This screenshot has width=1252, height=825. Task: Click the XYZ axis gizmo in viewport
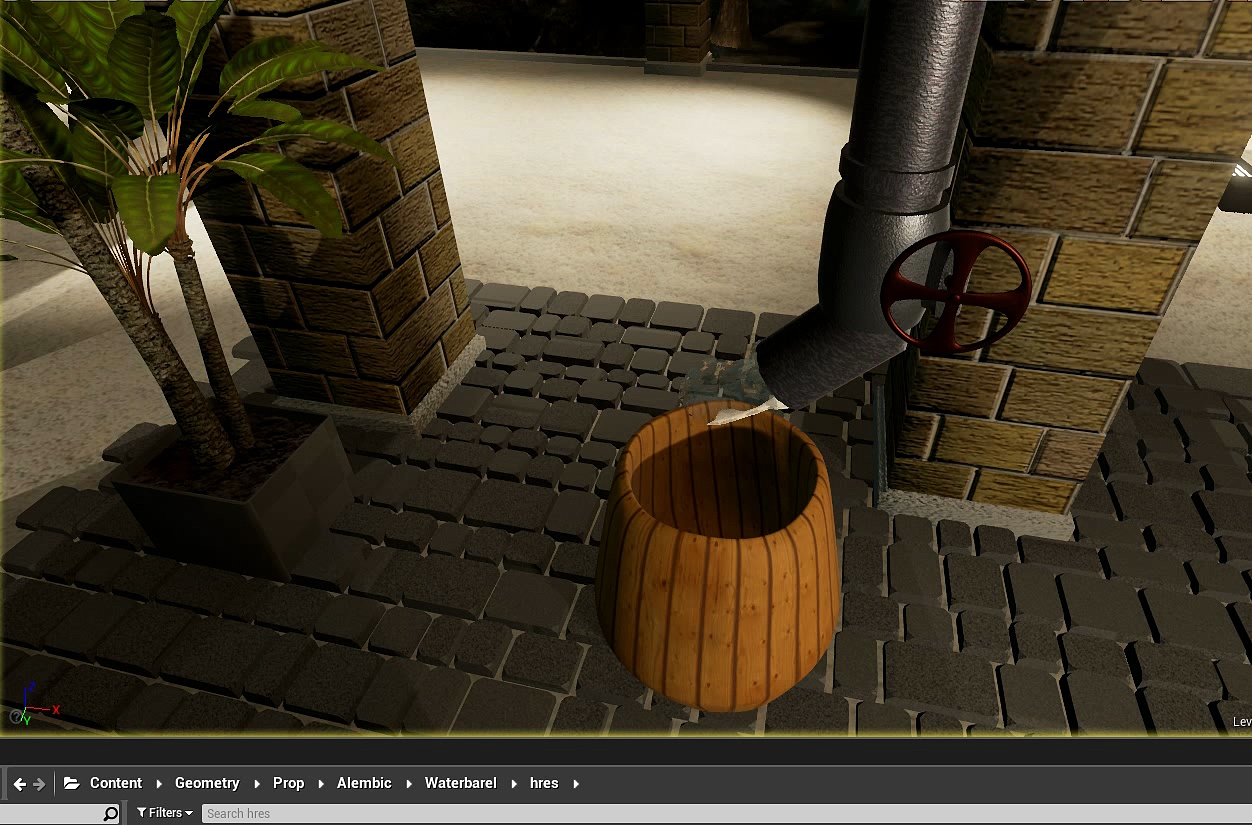(x=30, y=705)
